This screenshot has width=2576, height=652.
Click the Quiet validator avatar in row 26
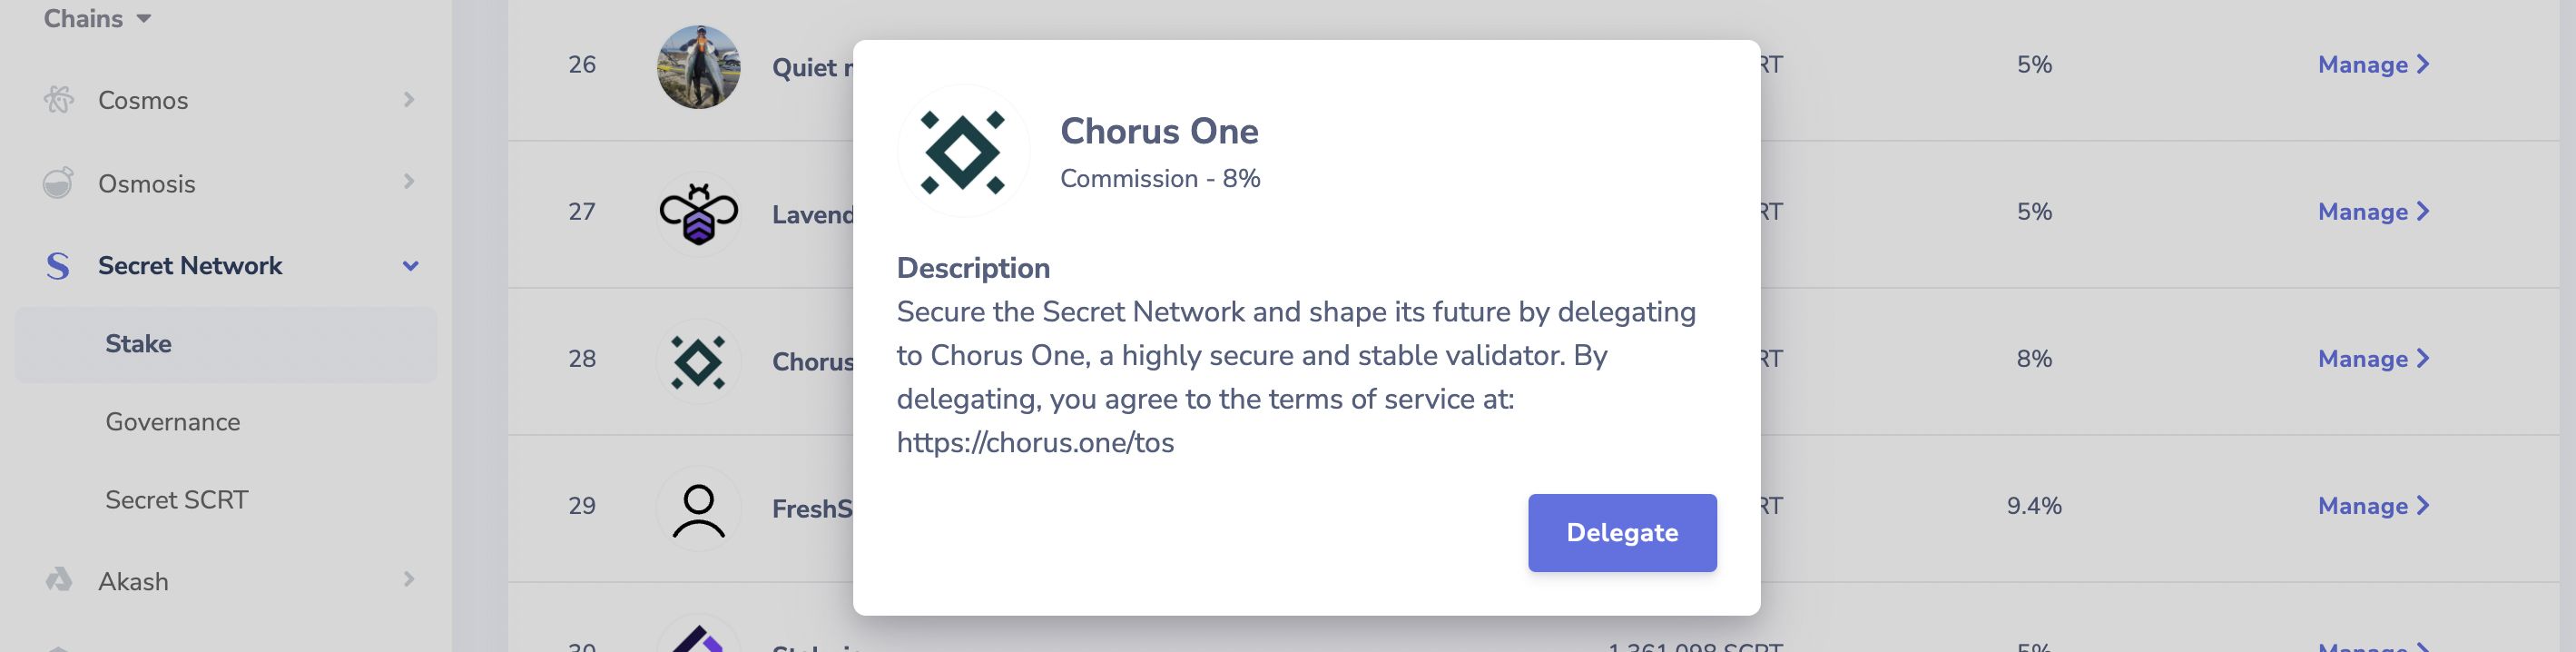pyautogui.click(x=698, y=67)
